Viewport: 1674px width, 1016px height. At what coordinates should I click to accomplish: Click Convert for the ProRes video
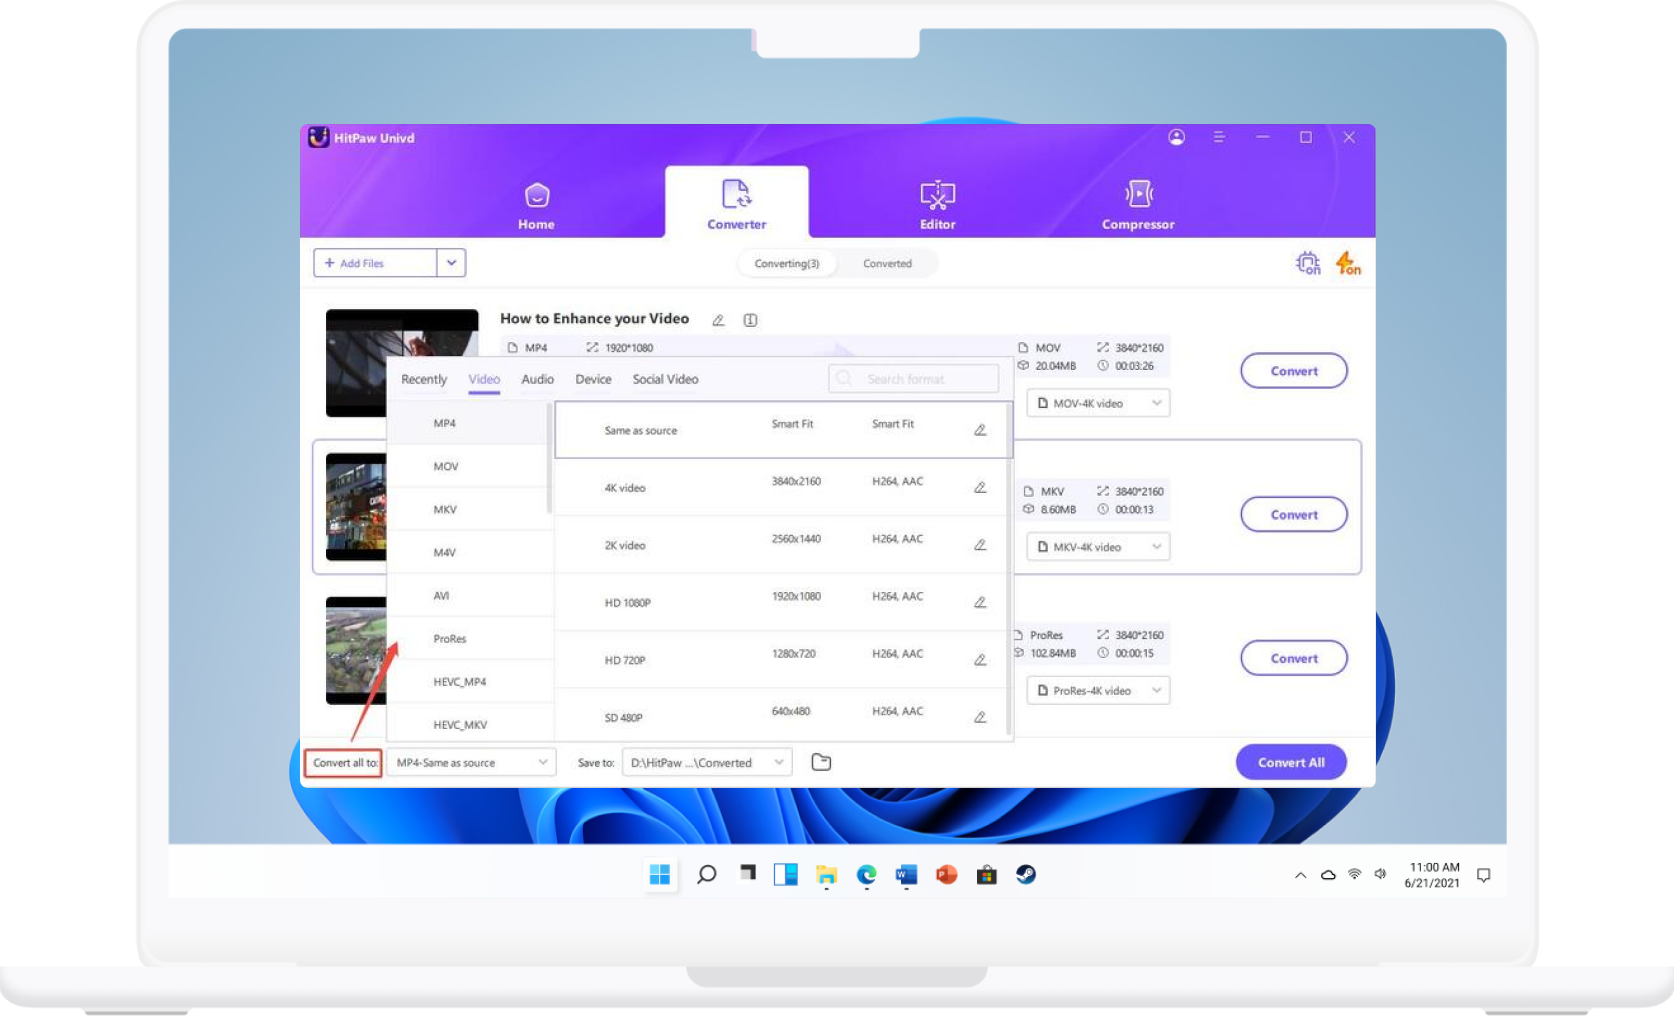click(1293, 658)
